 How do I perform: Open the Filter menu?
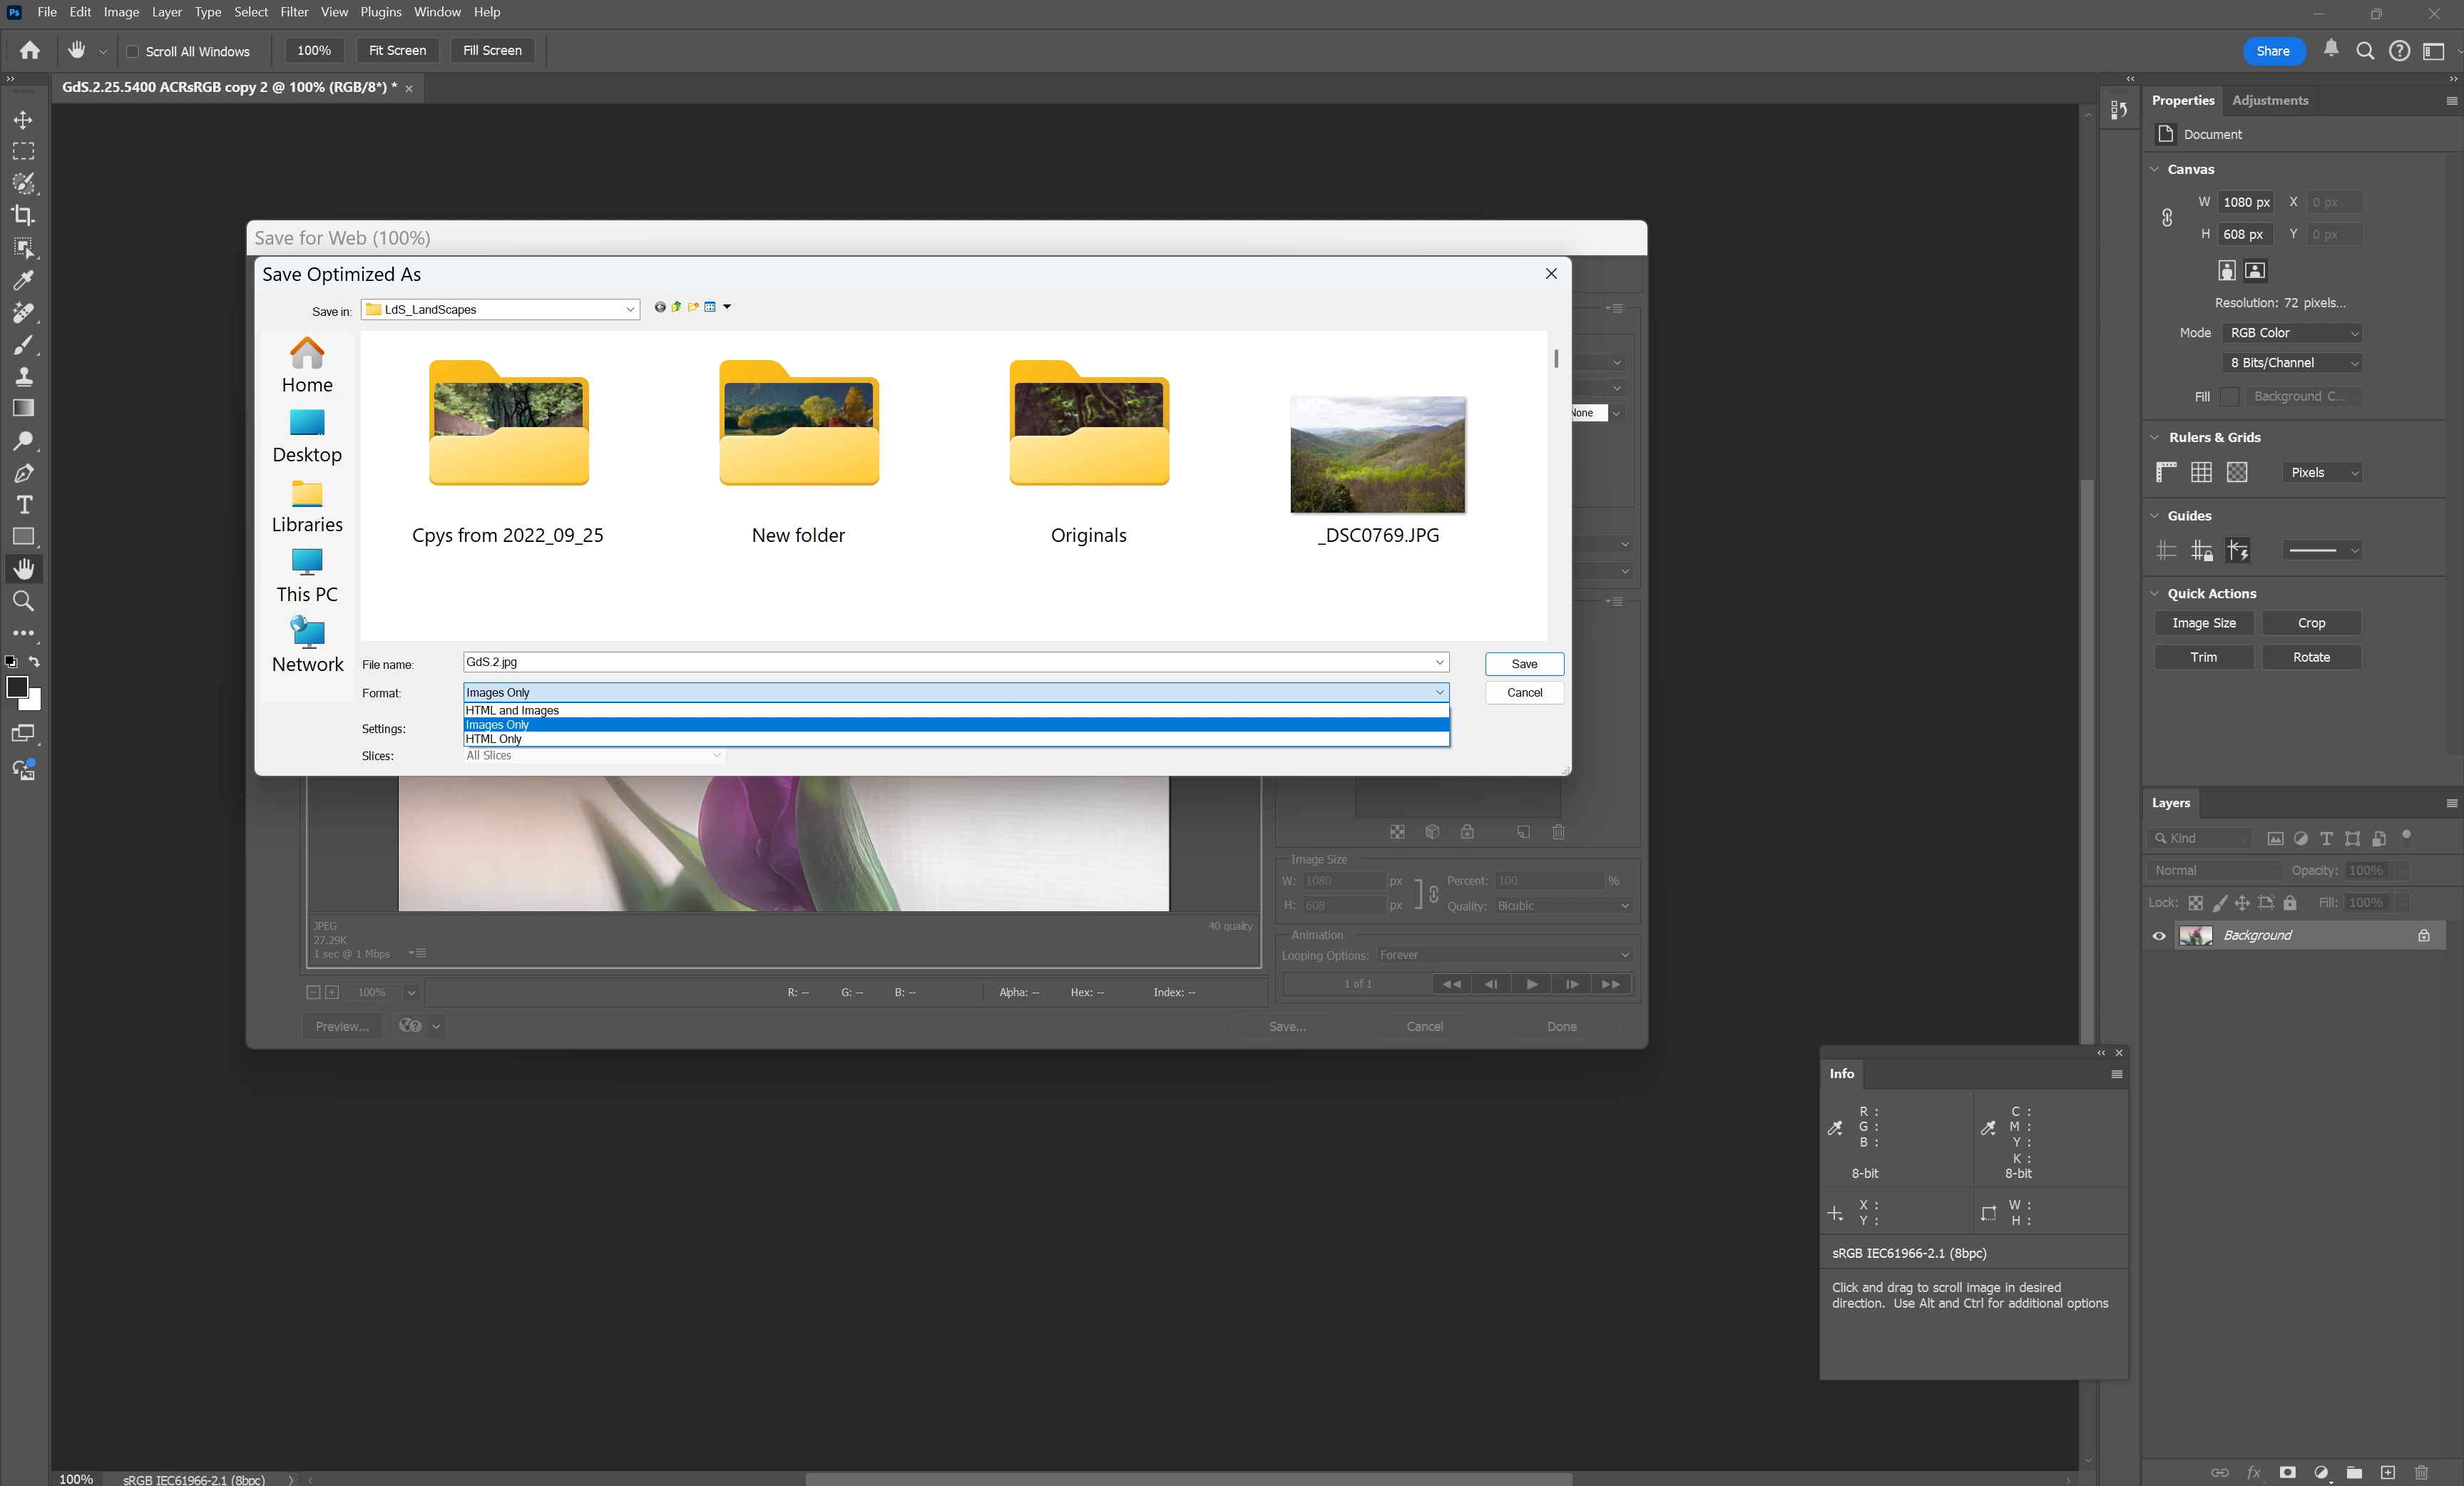coord(293,12)
